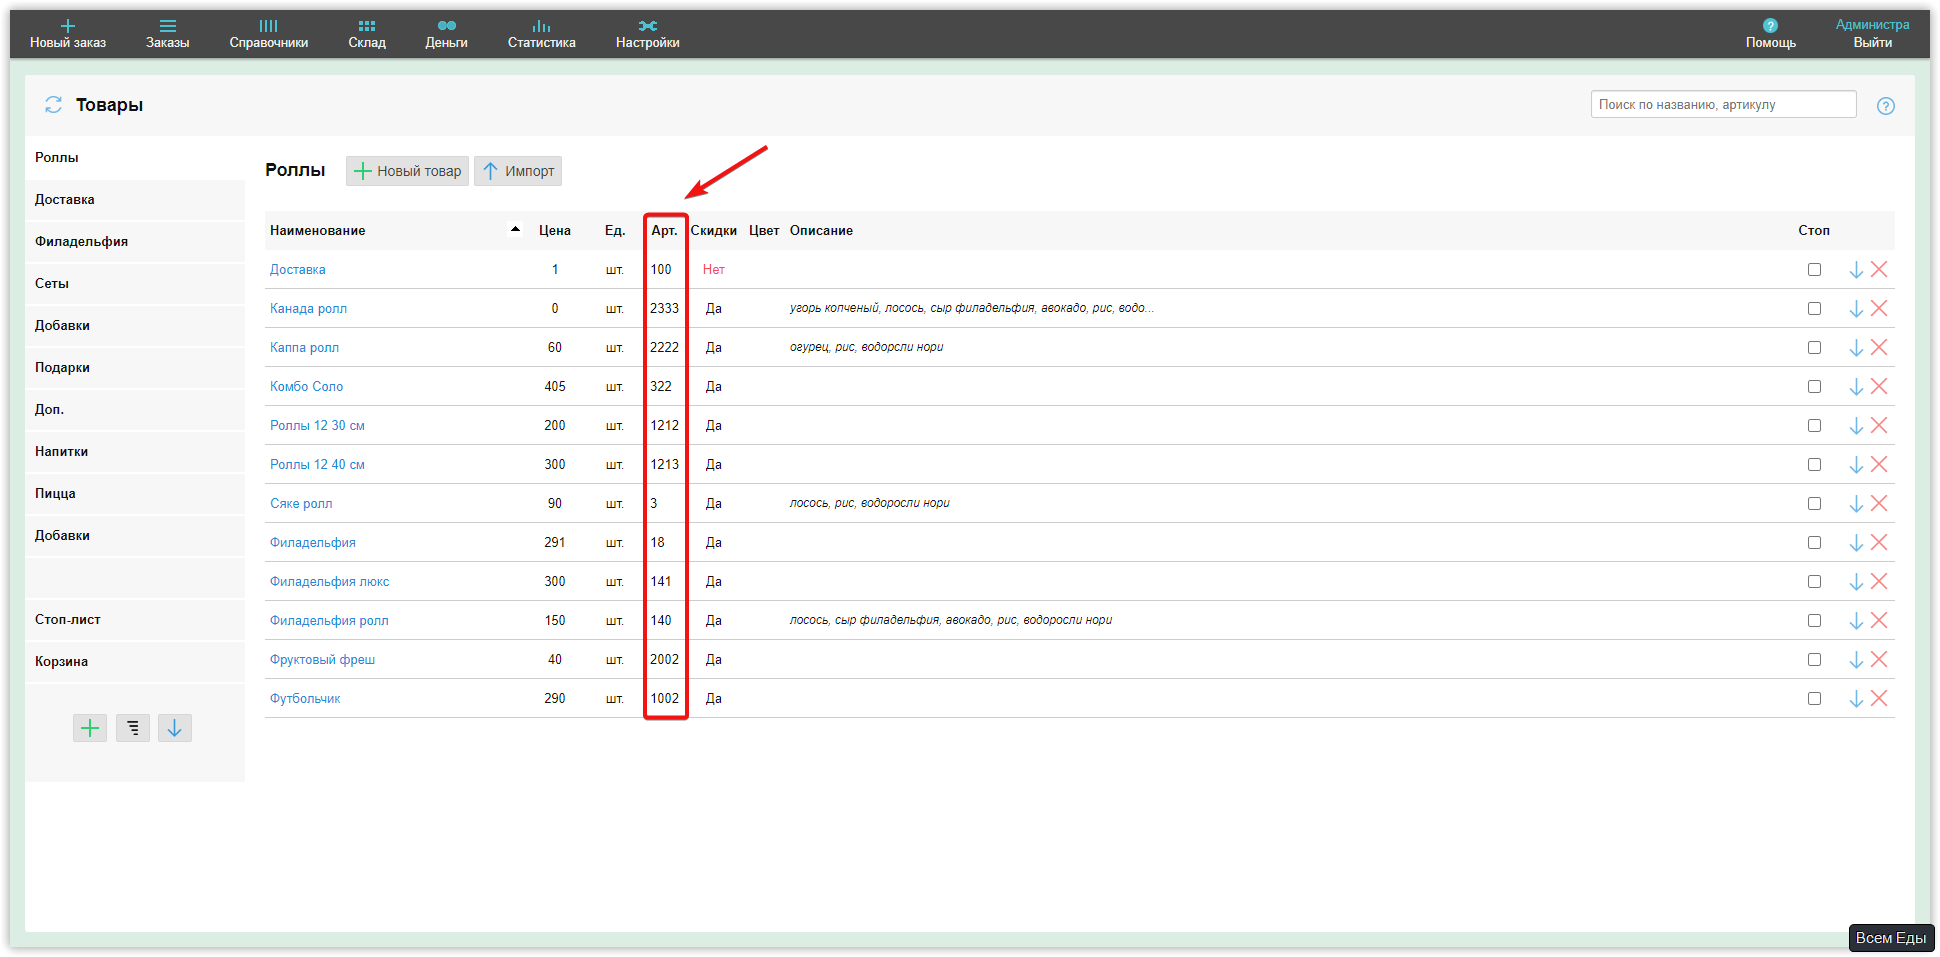Click the refresh icon next to Товары

[x=54, y=105]
